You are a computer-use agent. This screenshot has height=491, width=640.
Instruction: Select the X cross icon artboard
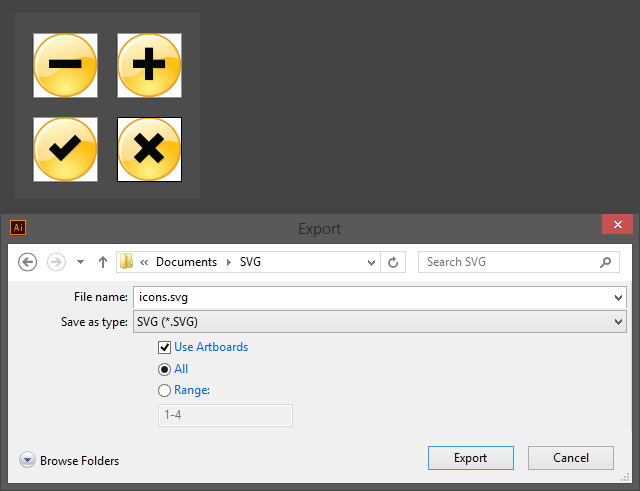149,149
